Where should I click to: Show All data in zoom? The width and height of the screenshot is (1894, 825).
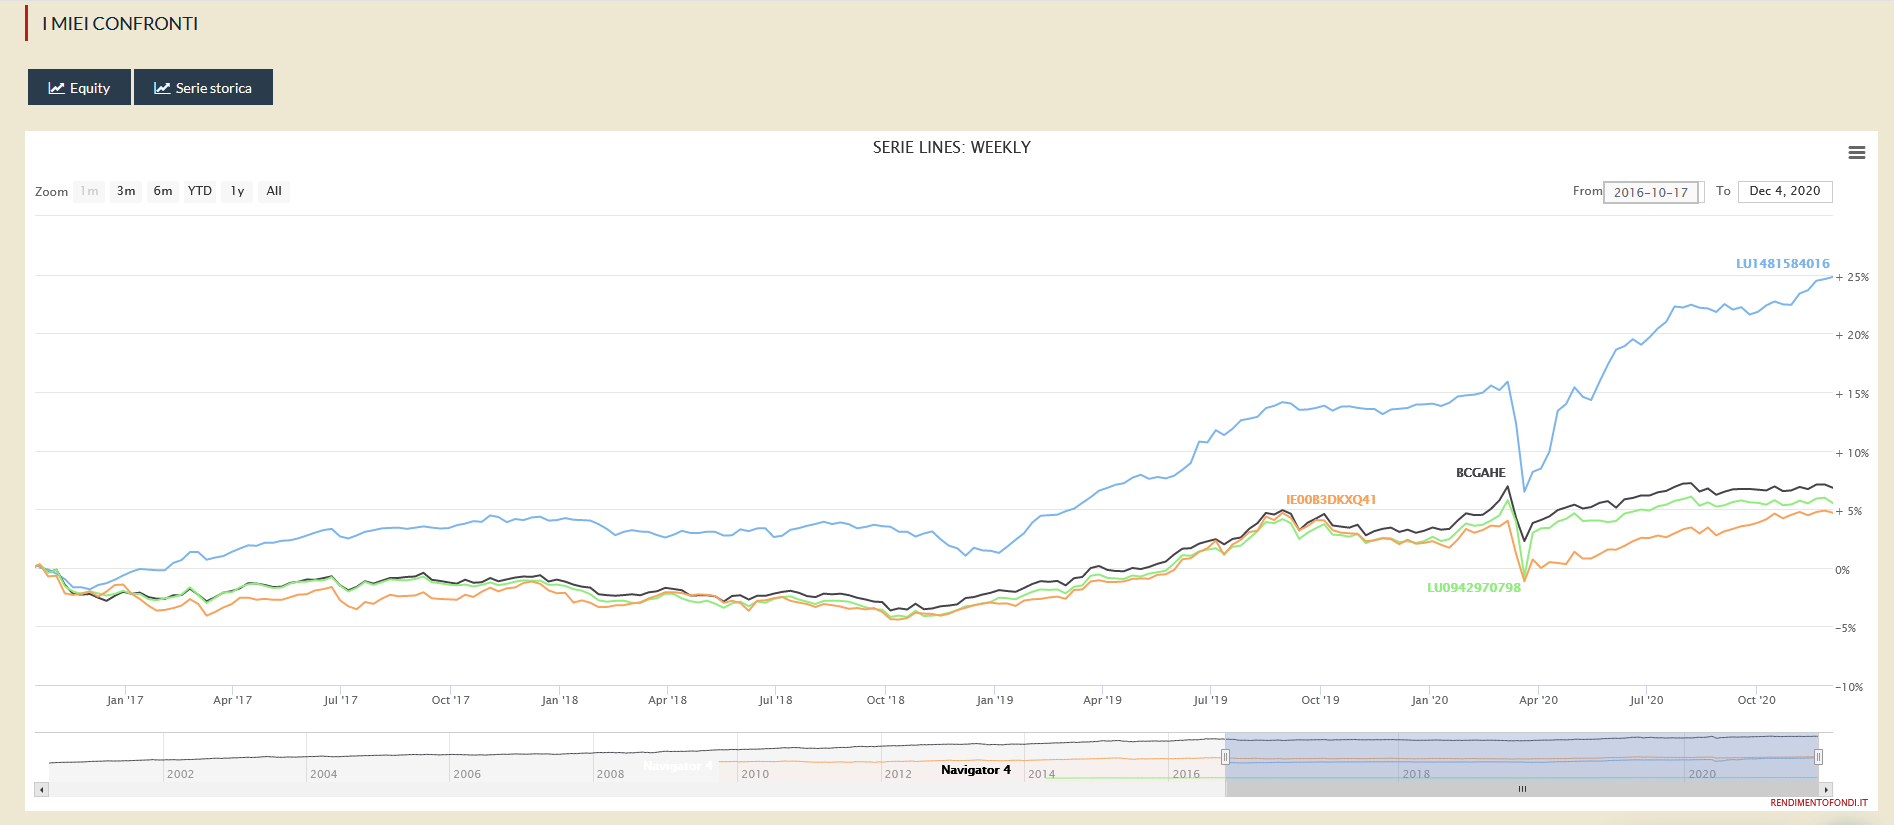(274, 191)
